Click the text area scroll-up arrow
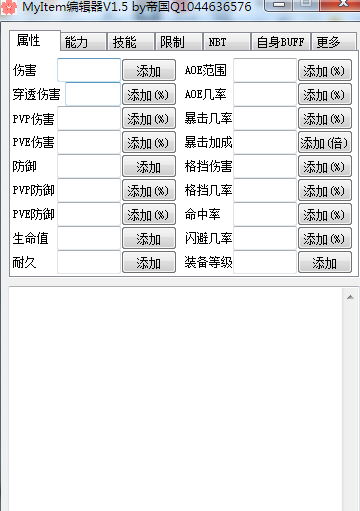The image size is (360, 511). pos(350,297)
